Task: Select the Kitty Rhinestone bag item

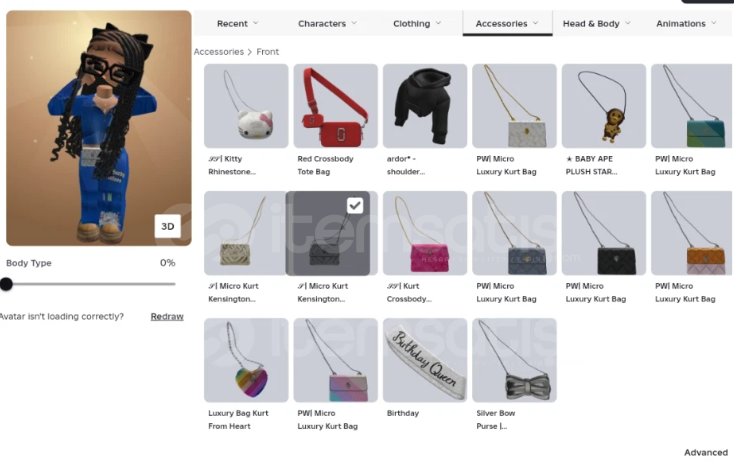Action: [246, 106]
